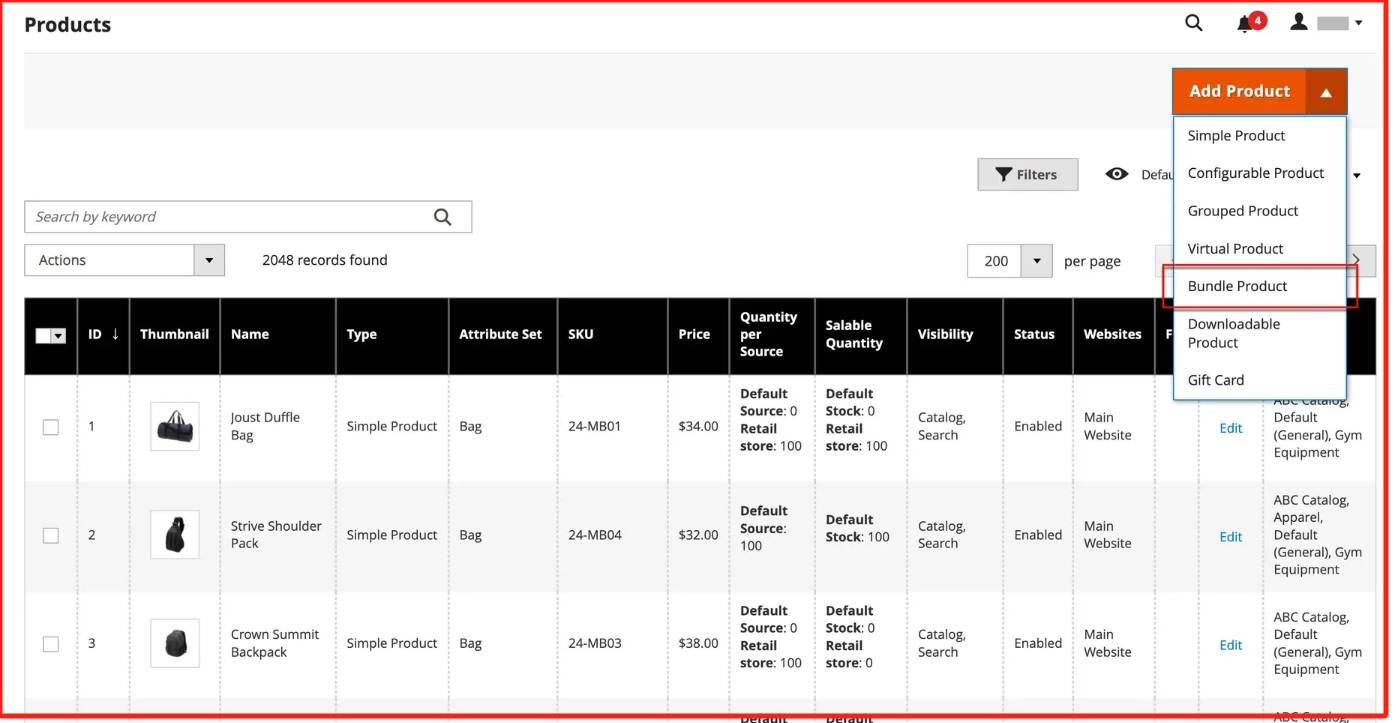Open the notifications bell icon
1396x723 pixels.
1246,23
